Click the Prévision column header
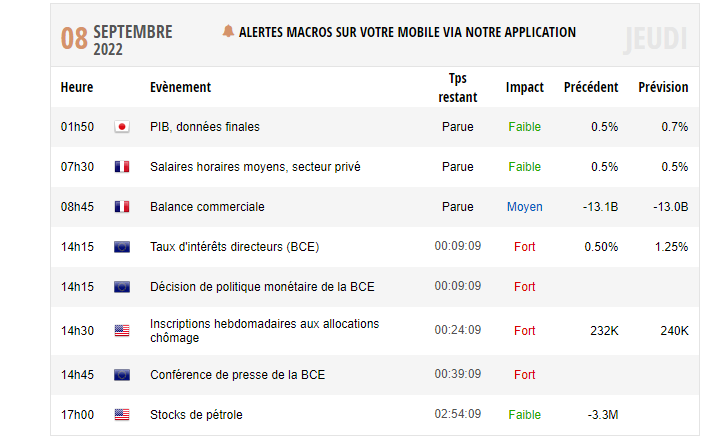 tap(663, 87)
